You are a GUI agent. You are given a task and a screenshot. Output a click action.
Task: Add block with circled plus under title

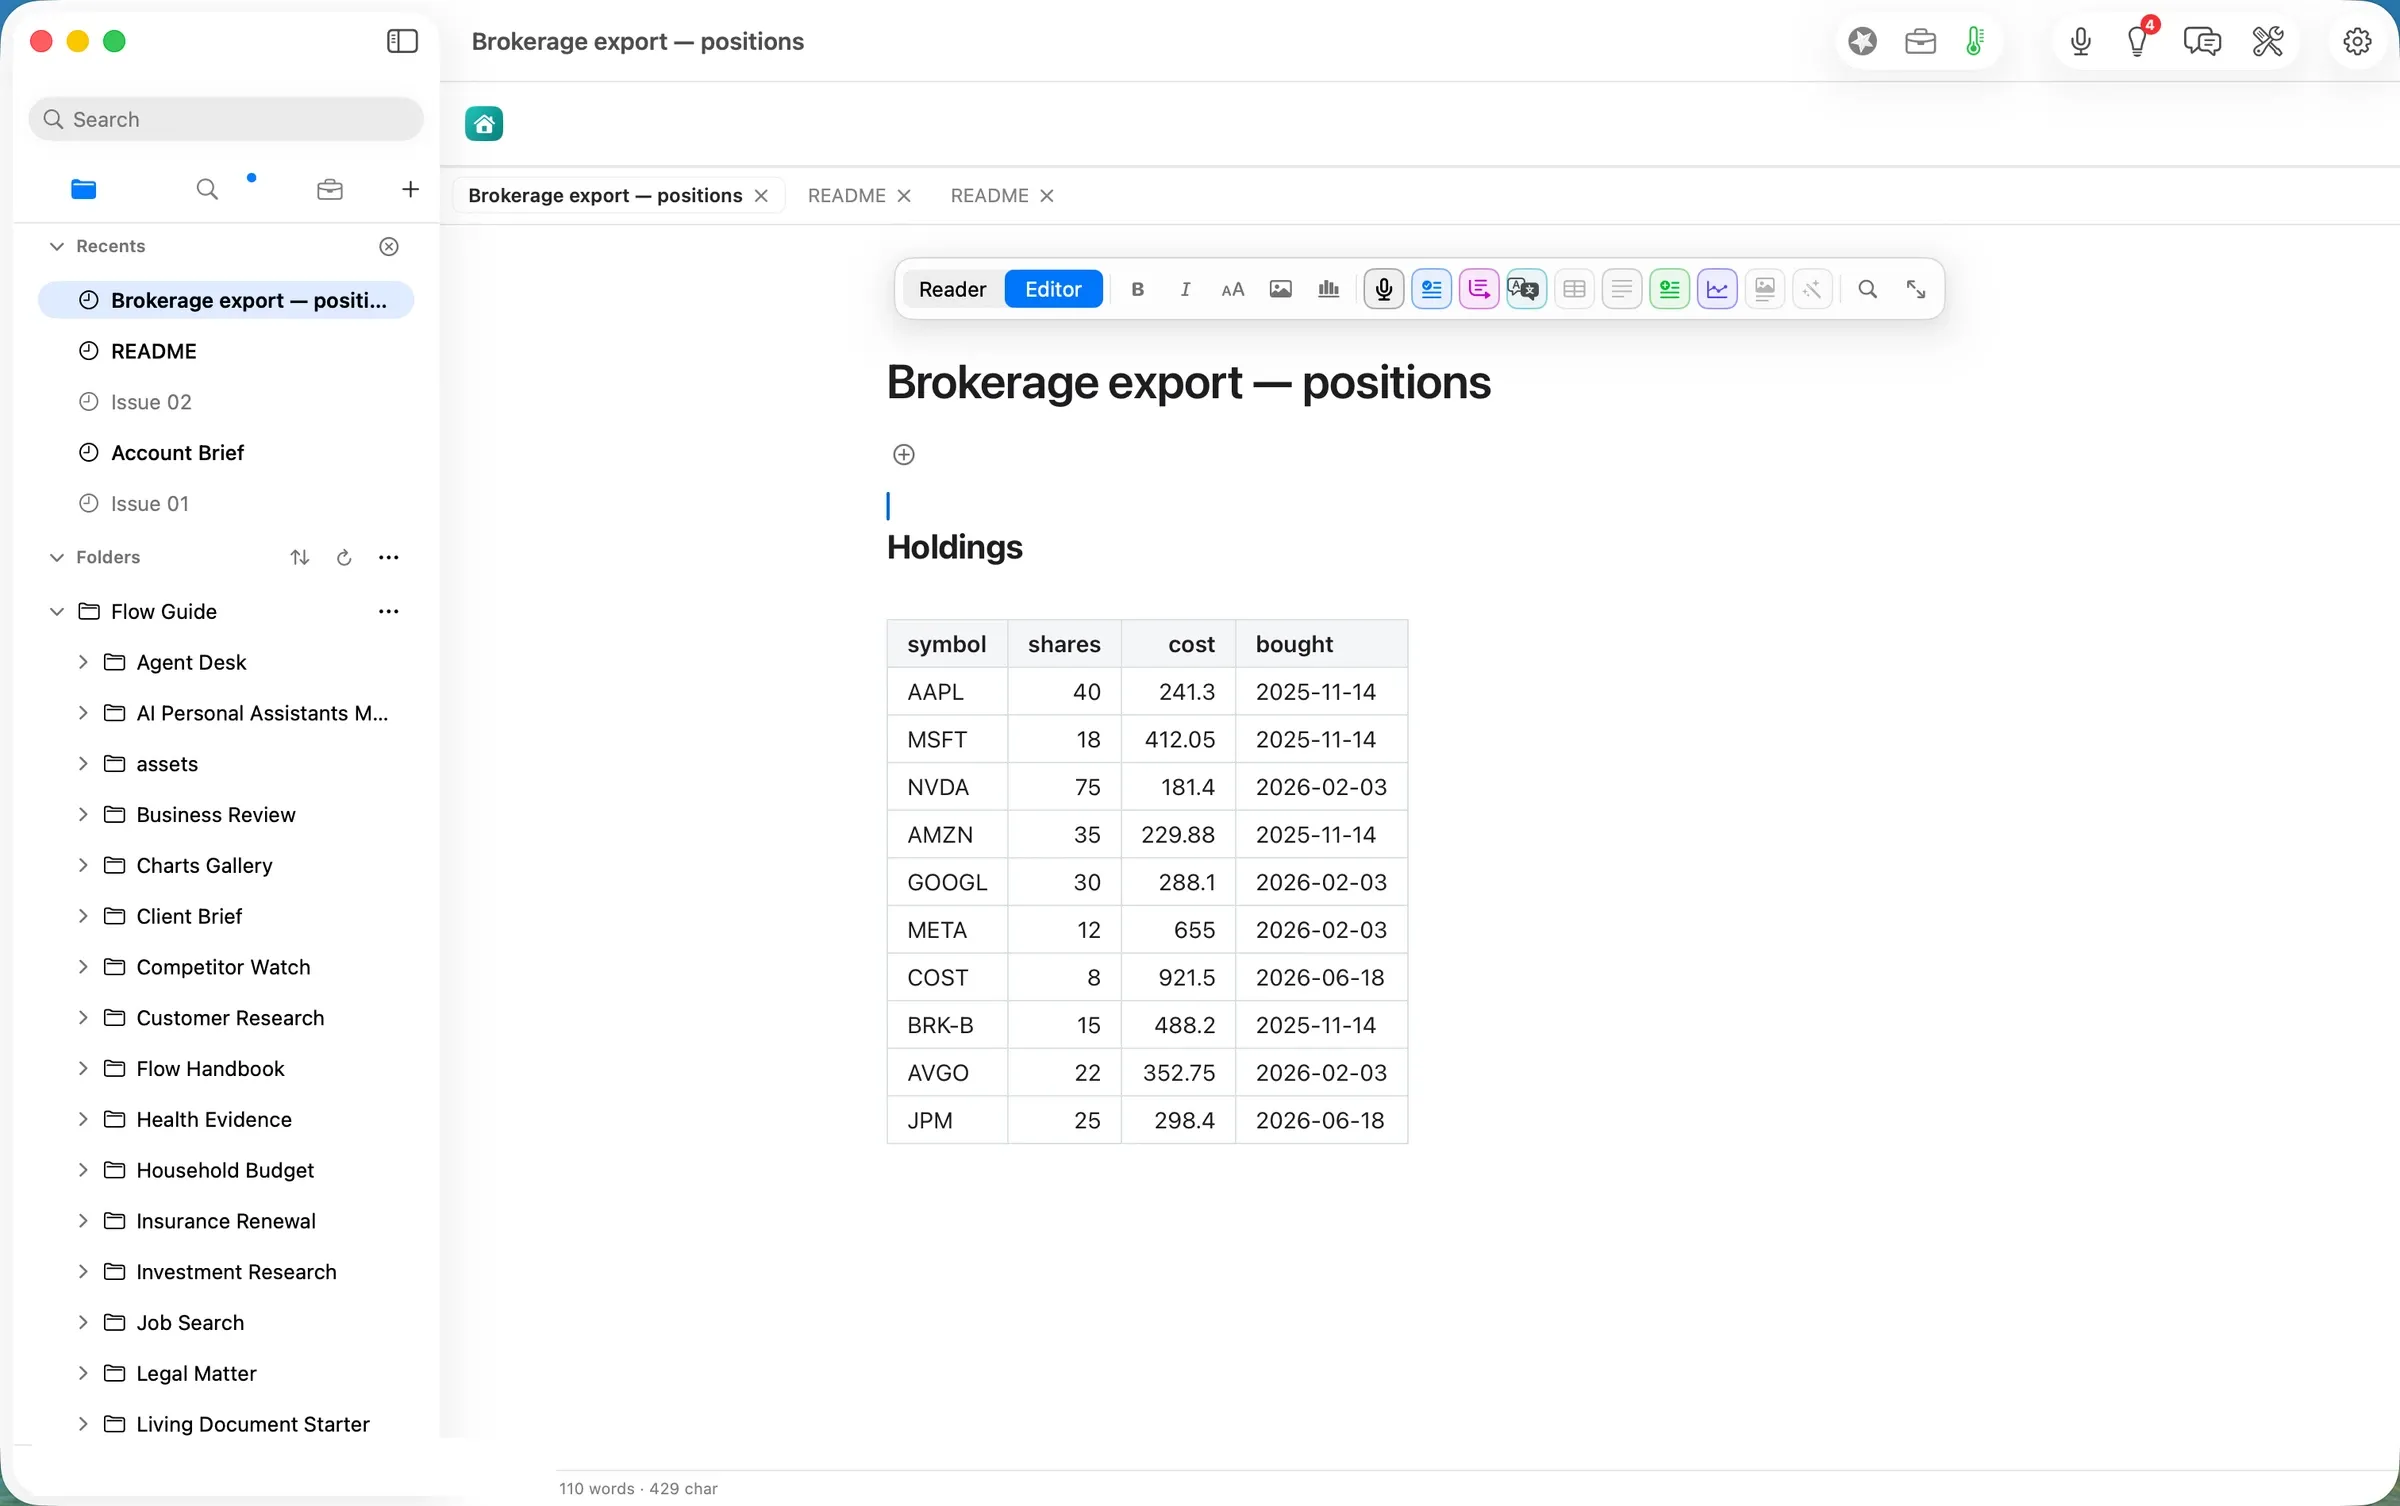(903, 455)
